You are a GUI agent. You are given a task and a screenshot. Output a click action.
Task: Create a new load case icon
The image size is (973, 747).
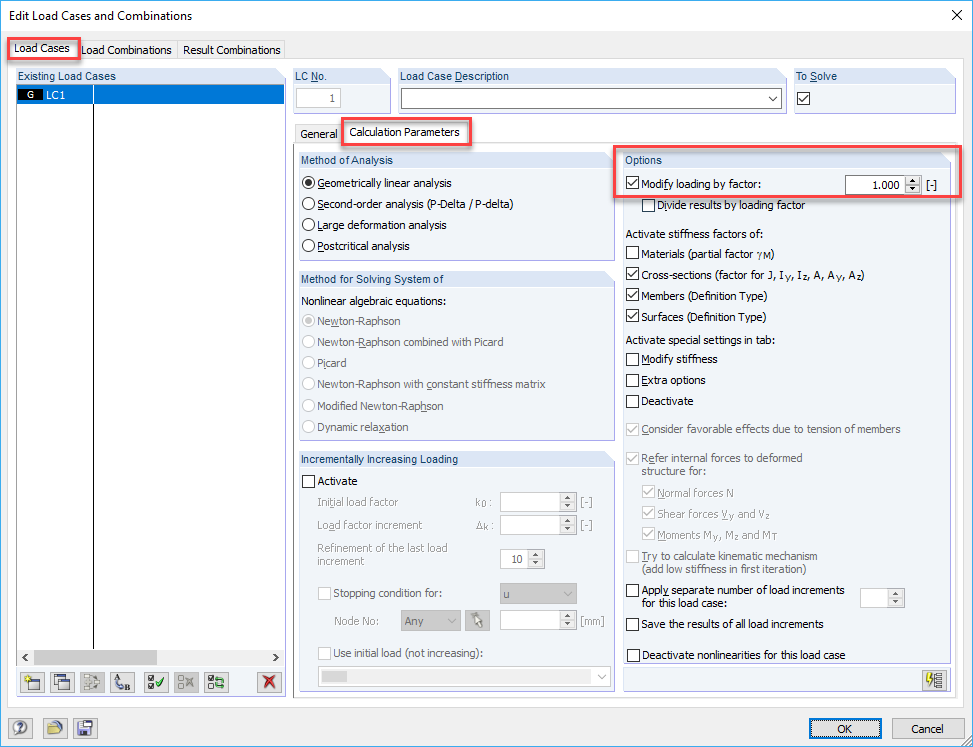(x=31, y=682)
